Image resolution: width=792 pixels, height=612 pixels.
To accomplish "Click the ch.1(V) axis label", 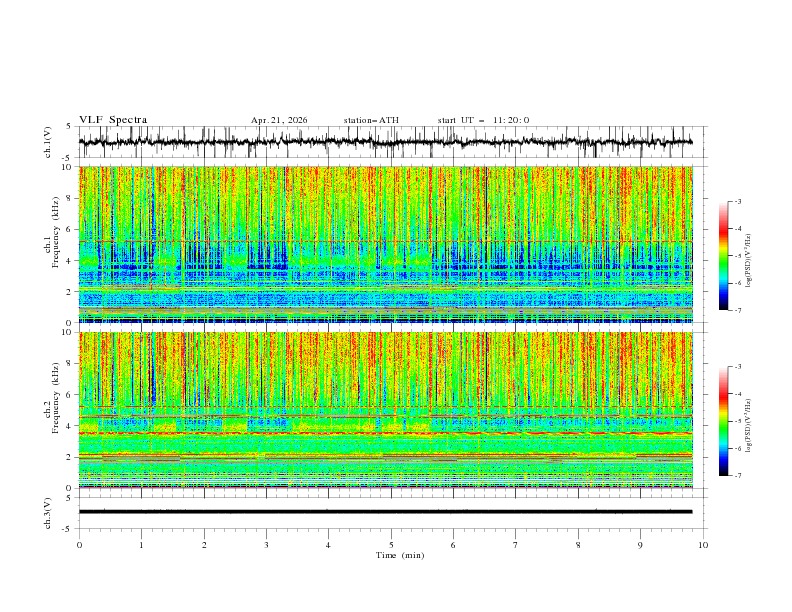I will pyautogui.click(x=47, y=142).
